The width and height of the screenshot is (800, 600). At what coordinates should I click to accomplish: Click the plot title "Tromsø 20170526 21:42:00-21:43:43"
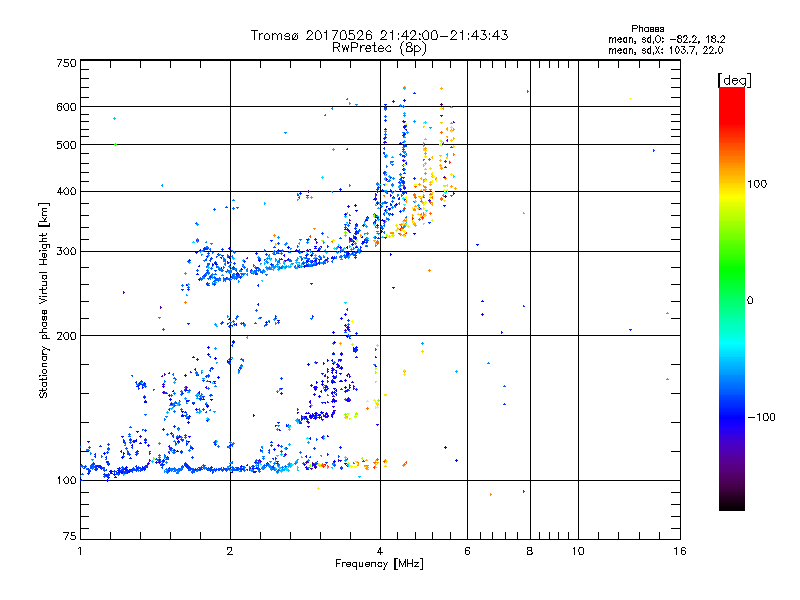379,35
